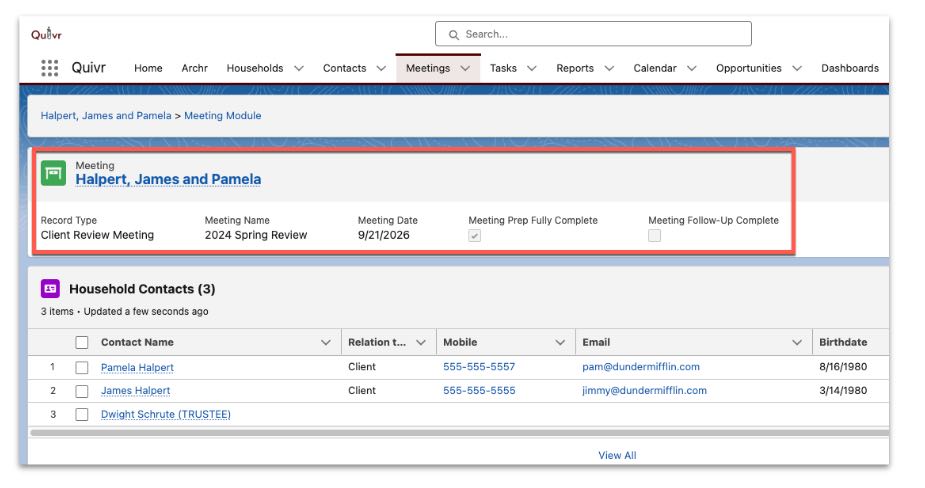Screen dimensions: 925x488
Task: Open James Halpert contact link
Action: pyautogui.click(x=135, y=391)
